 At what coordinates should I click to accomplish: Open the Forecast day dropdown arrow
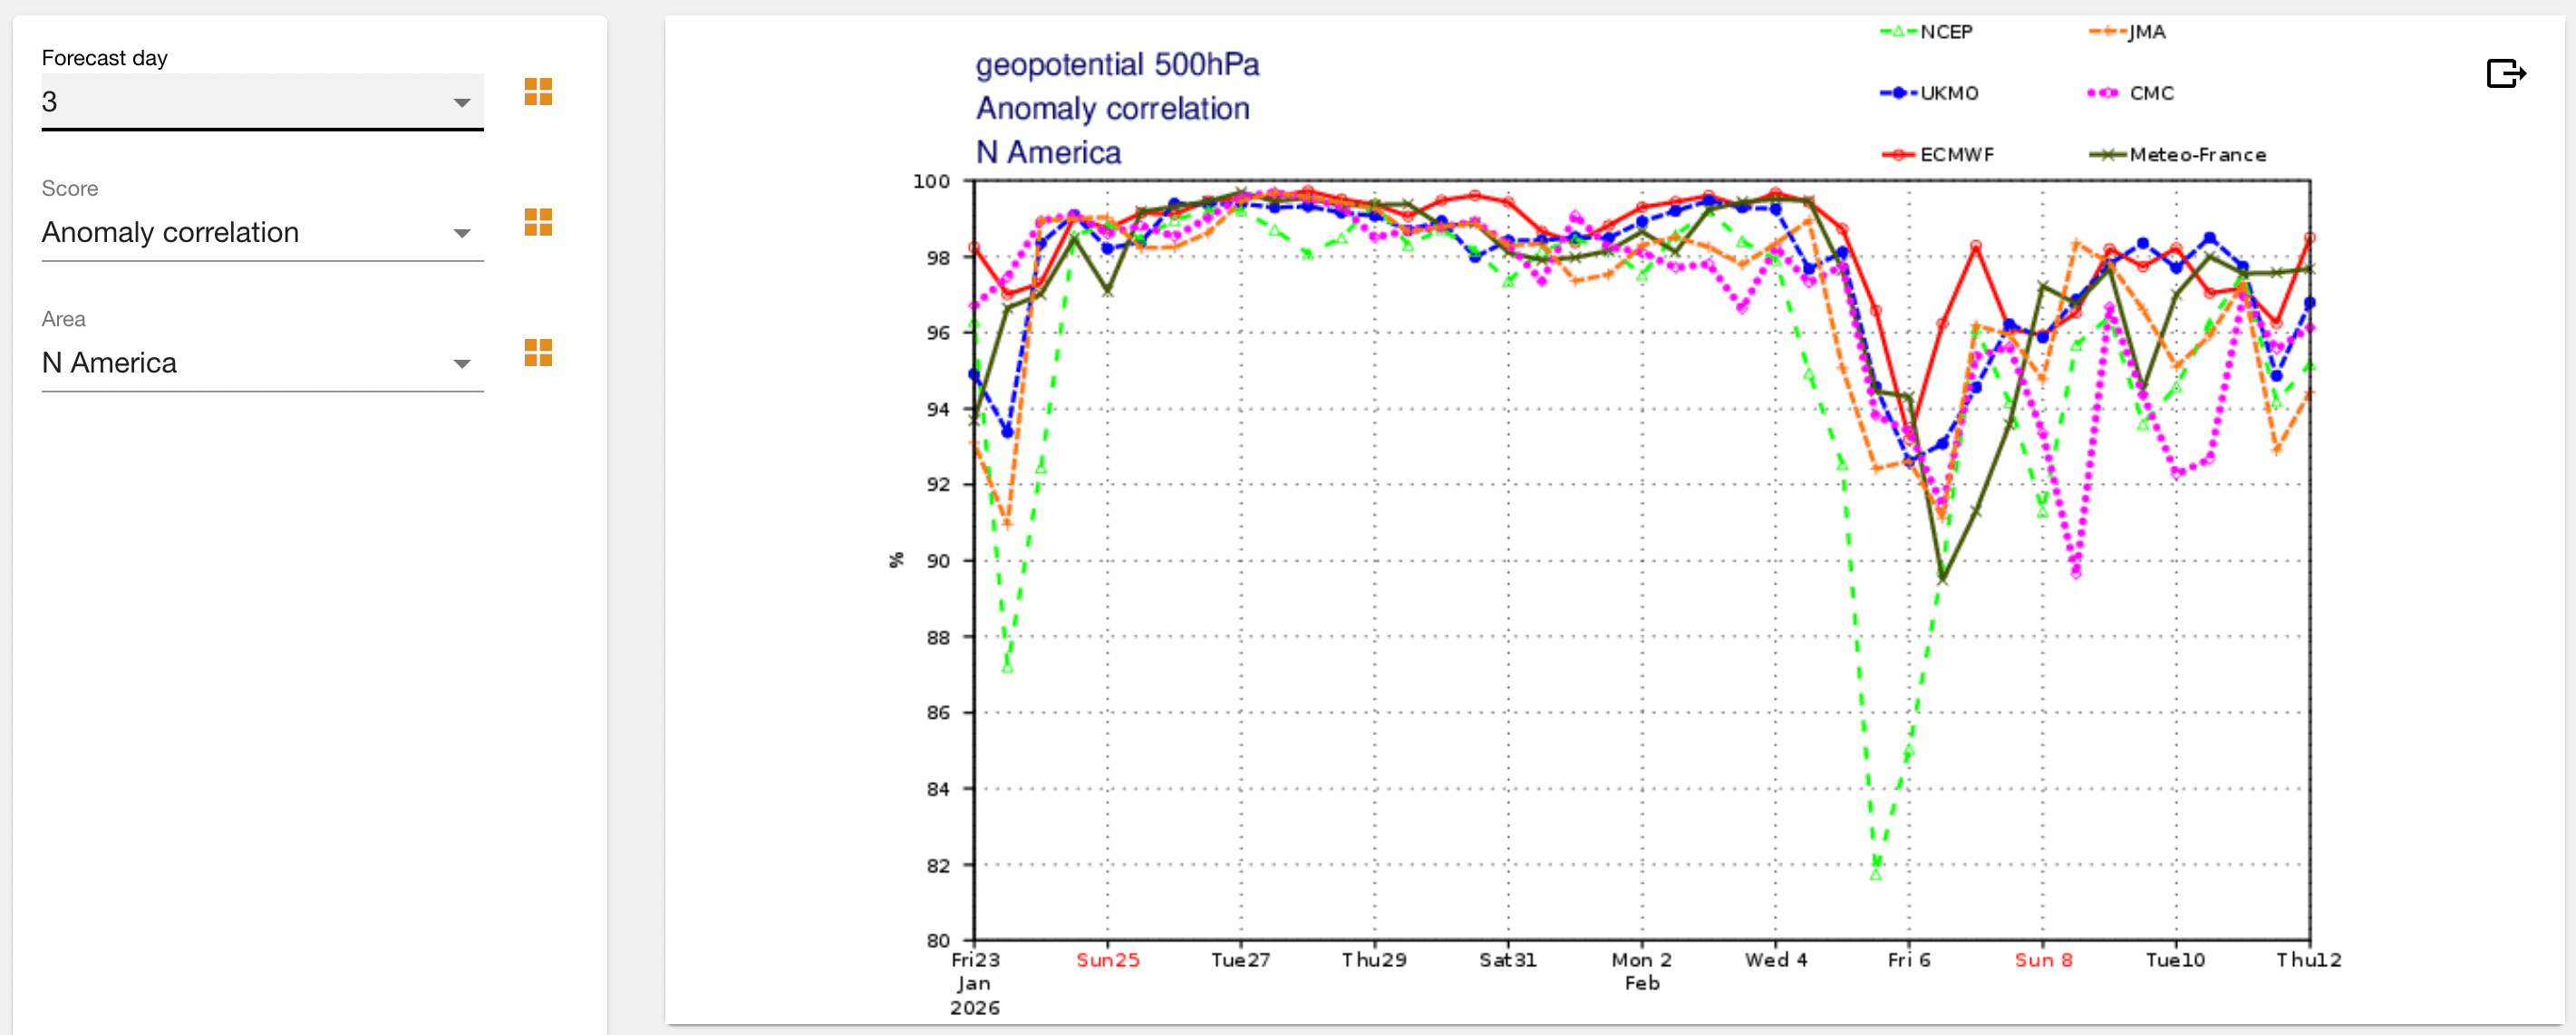pyautogui.click(x=461, y=103)
